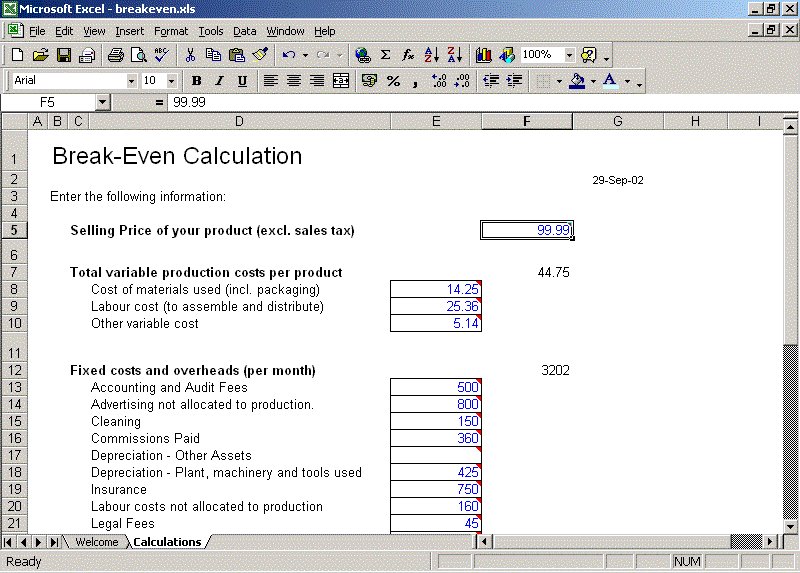Apply Currency style formatting

click(369, 81)
